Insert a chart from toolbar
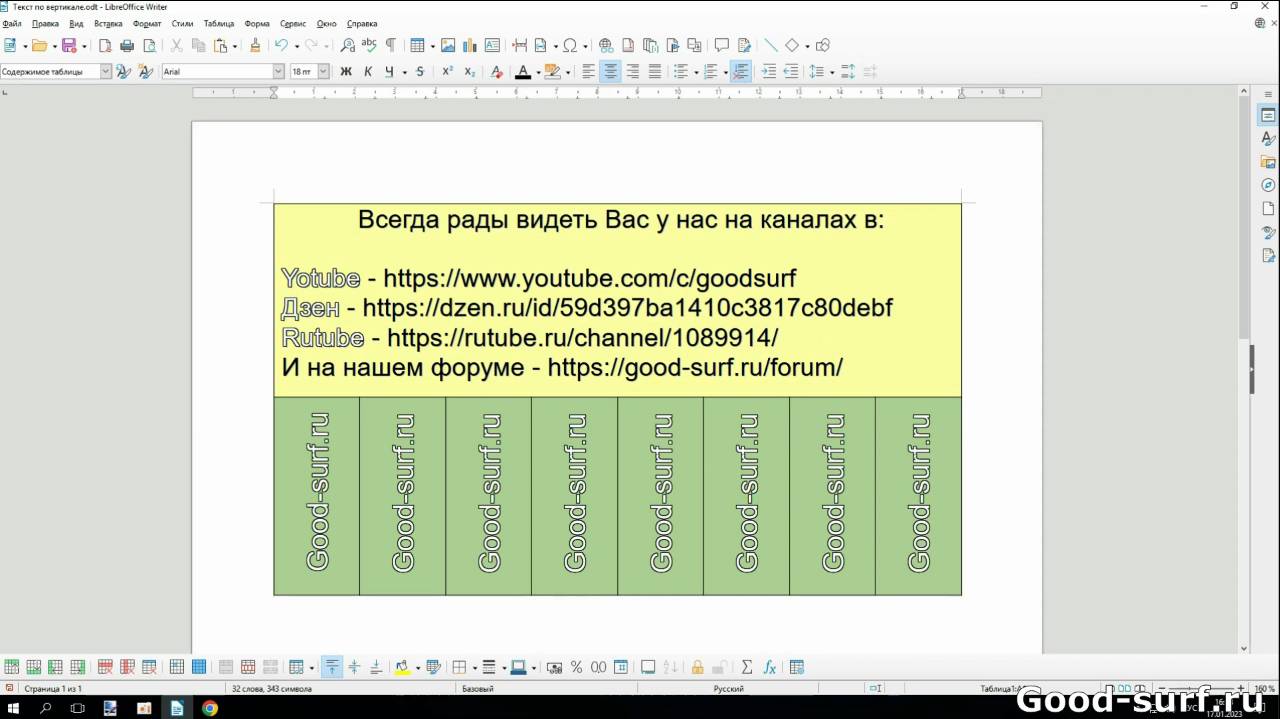The width and height of the screenshot is (1280, 719). 470,45
